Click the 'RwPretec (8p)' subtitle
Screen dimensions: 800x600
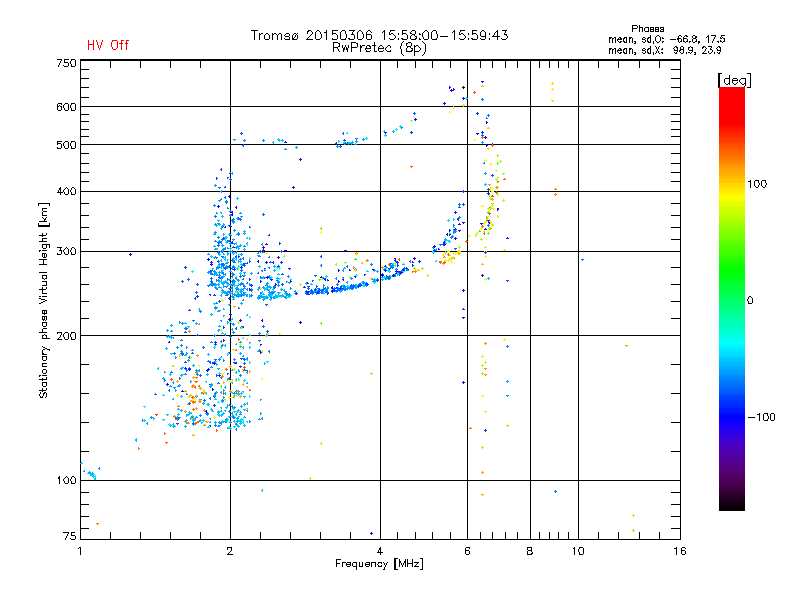(x=379, y=48)
